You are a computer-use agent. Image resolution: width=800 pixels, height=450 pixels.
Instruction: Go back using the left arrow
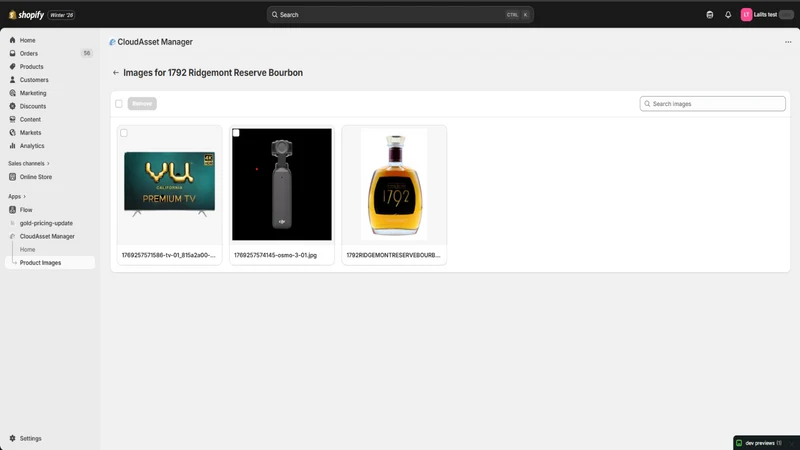point(116,72)
